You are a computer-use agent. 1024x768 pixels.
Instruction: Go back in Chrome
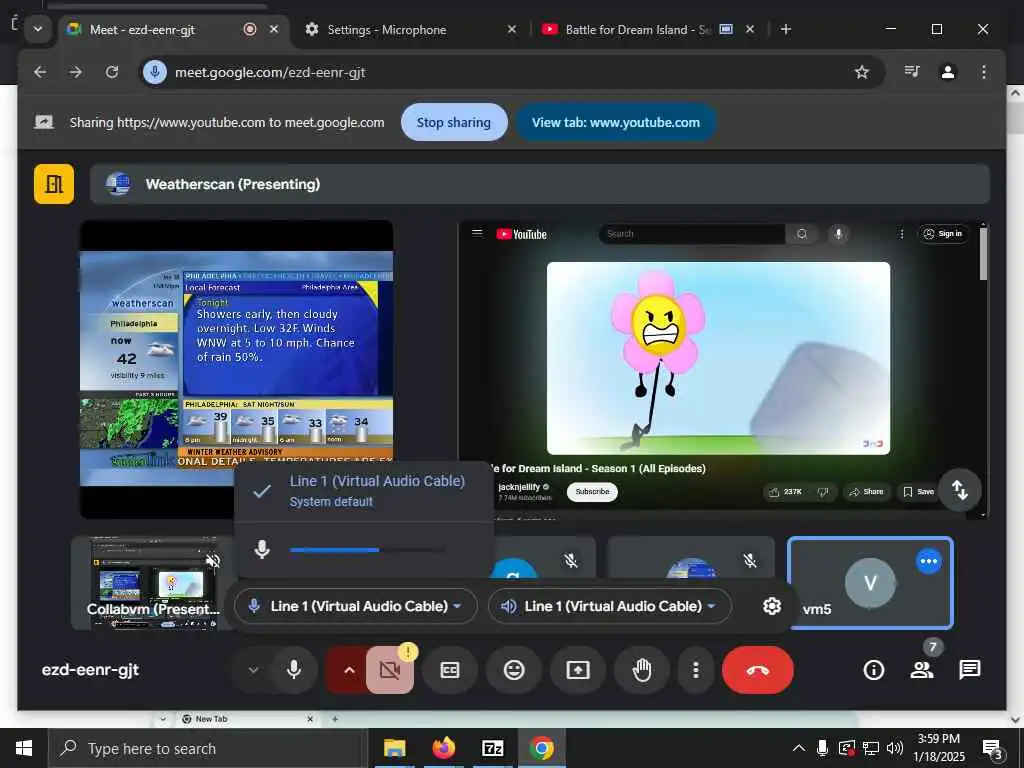[x=40, y=72]
